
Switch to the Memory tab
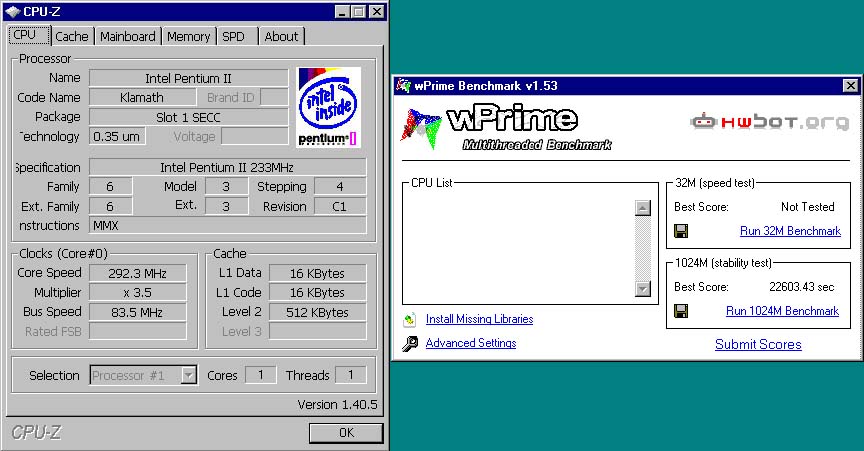[x=188, y=36]
